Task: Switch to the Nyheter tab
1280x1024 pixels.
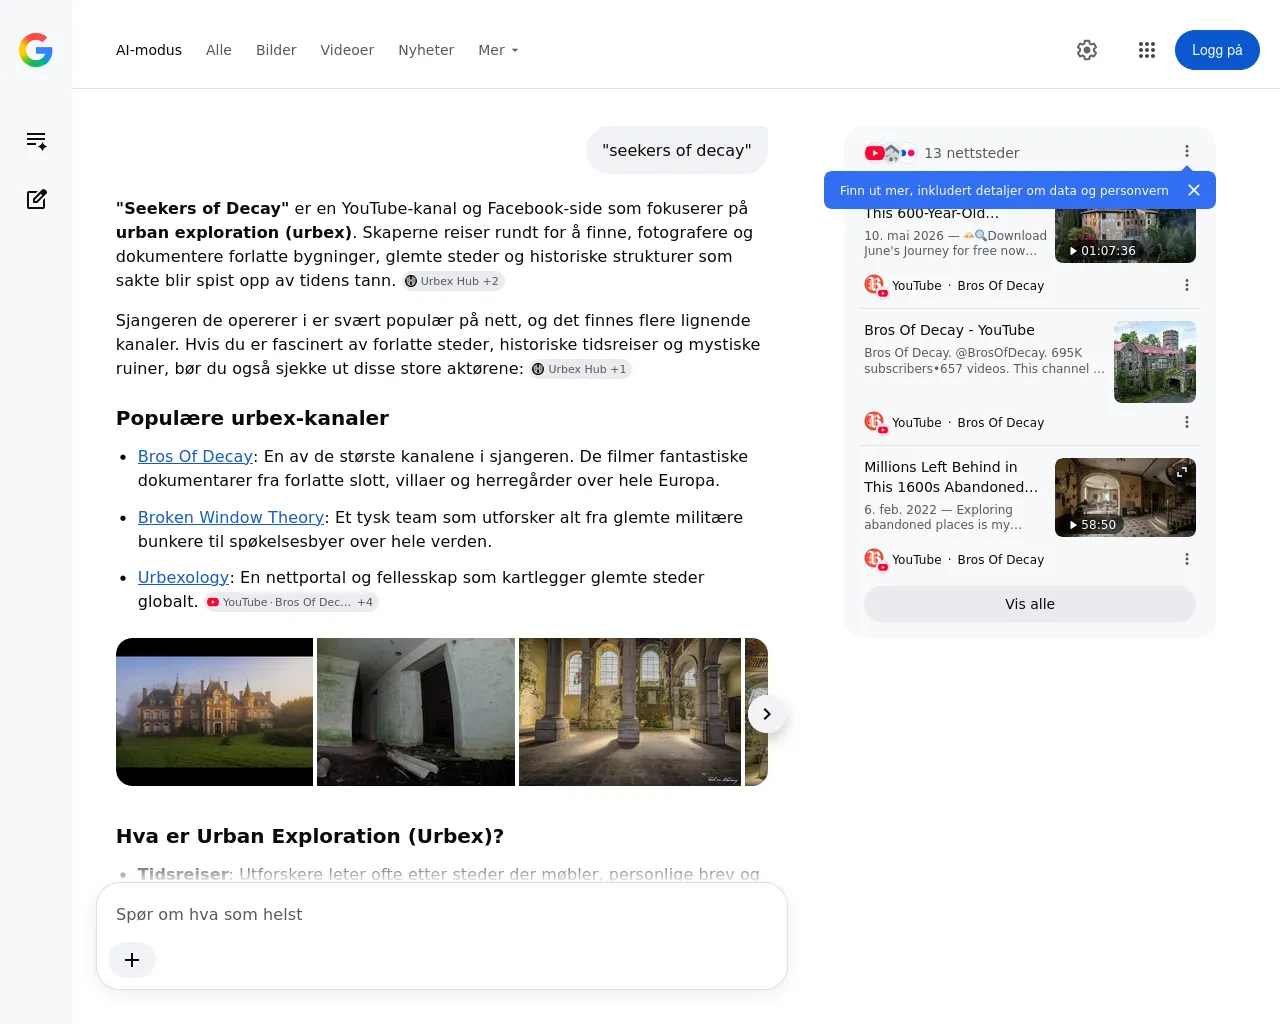Action: pyautogui.click(x=426, y=50)
